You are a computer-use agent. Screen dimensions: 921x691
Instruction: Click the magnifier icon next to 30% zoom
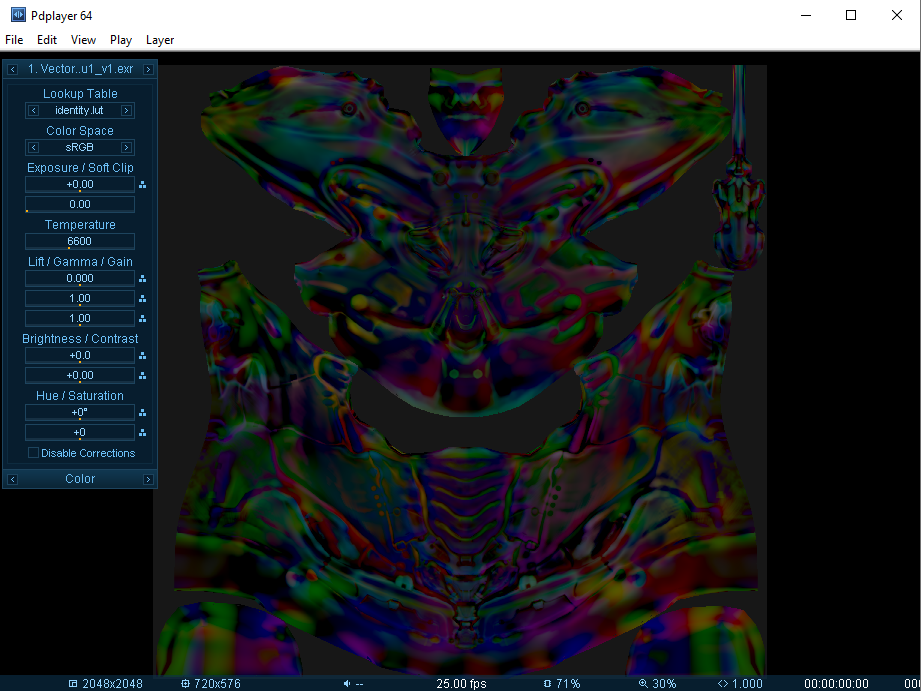[642, 684]
